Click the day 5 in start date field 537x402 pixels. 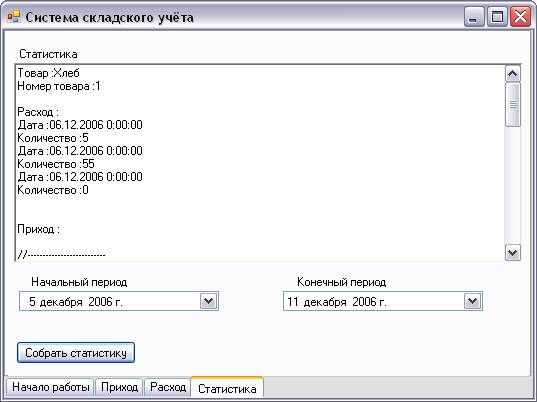(32, 302)
